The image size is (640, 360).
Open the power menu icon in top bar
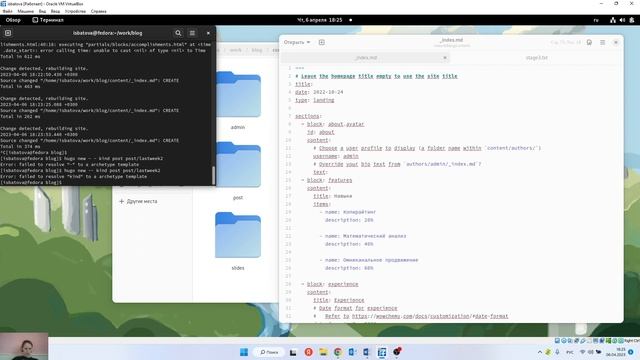[x=632, y=20]
